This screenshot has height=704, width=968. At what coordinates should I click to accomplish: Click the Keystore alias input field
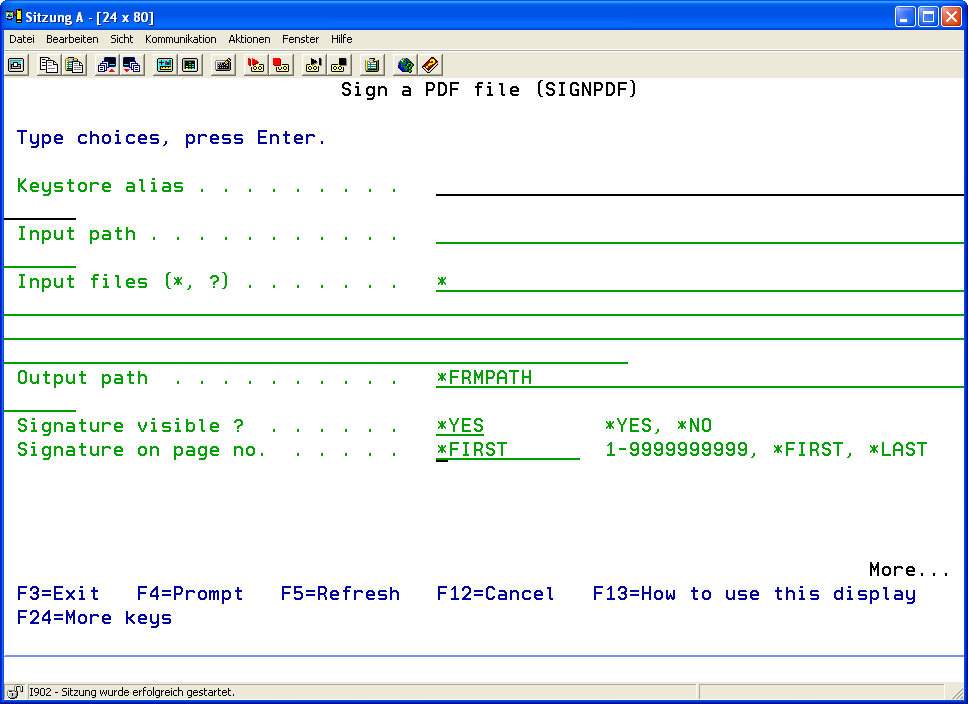tap(698, 185)
